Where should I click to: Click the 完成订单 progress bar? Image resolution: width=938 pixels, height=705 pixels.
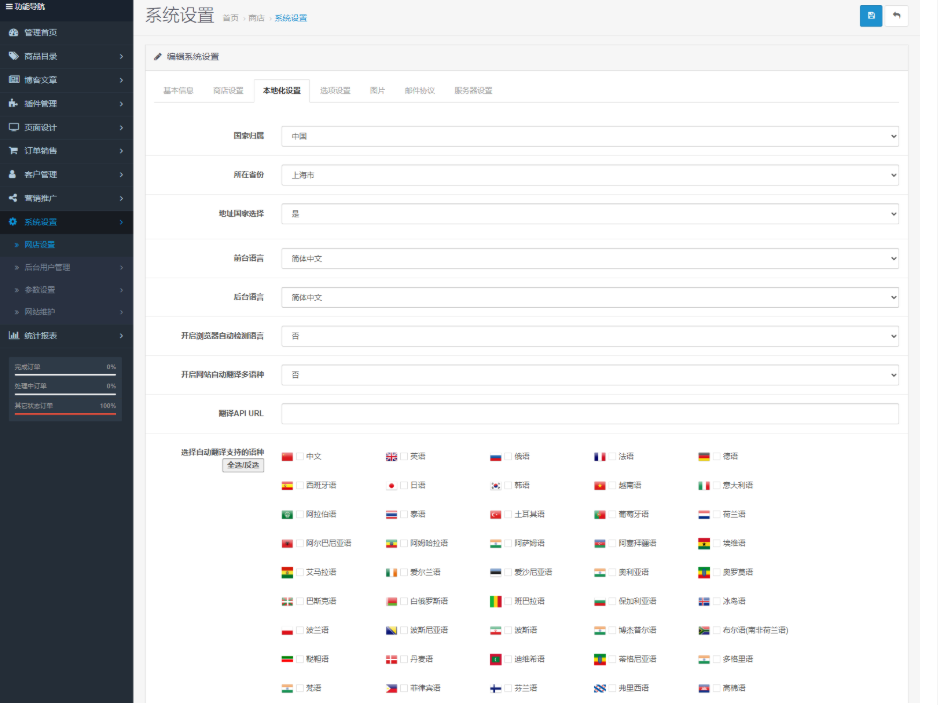65,375
